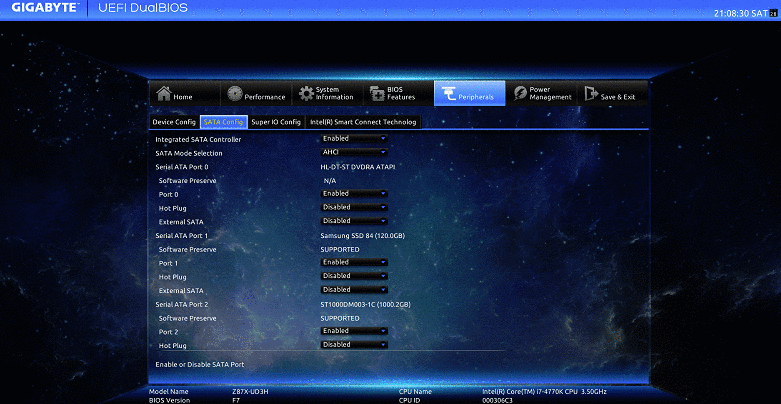Open Hot Plug dropdown under Port 1
Image resolution: width=781 pixels, height=404 pixels.
click(x=354, y=276)
